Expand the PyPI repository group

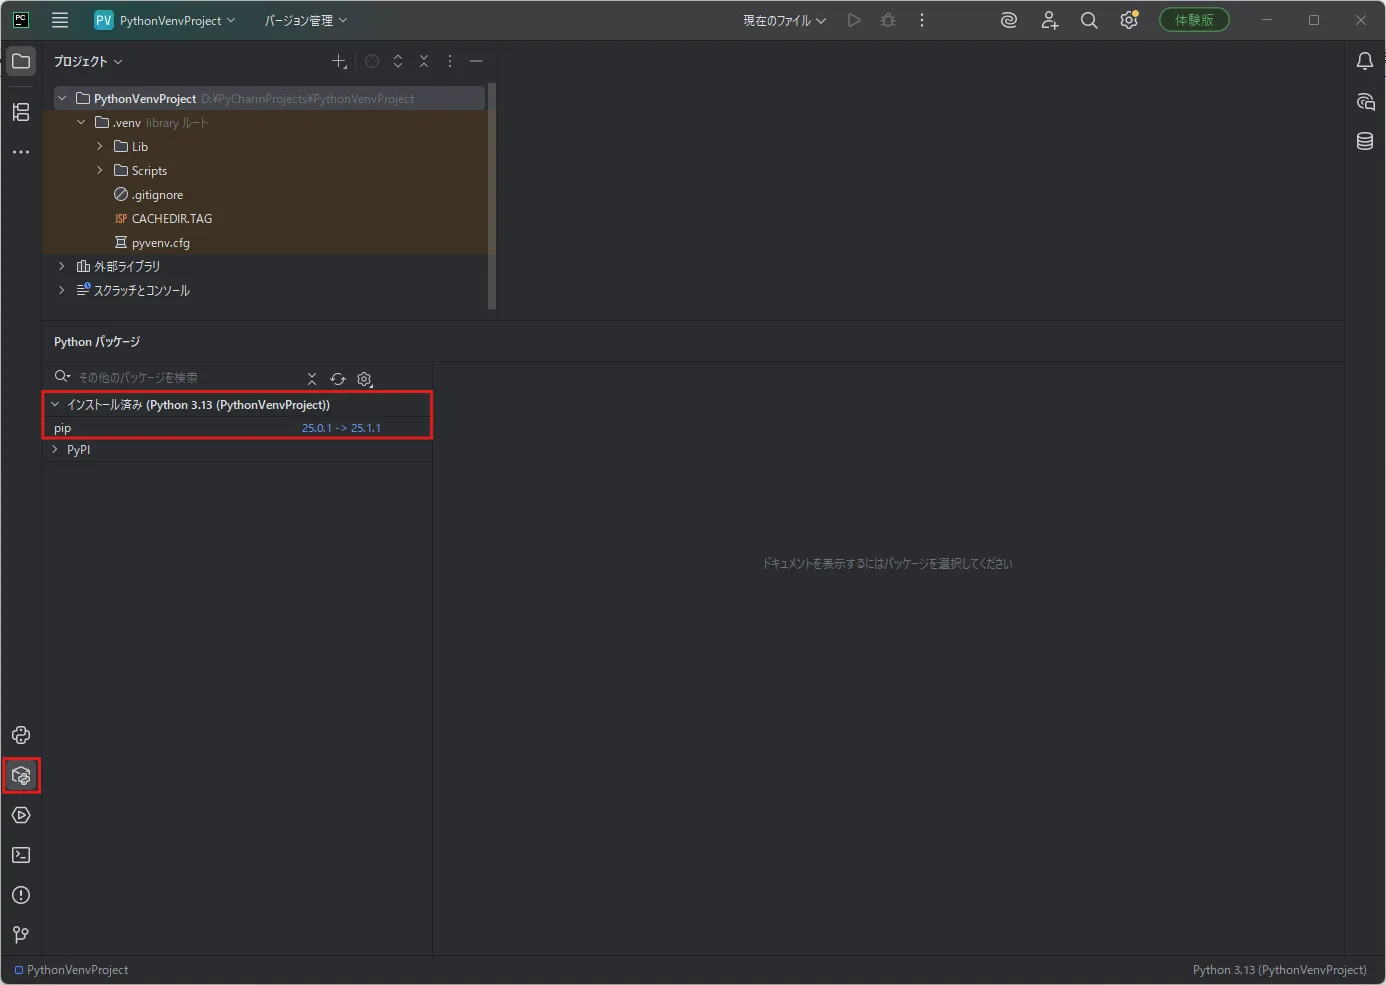tap(55, 449)
